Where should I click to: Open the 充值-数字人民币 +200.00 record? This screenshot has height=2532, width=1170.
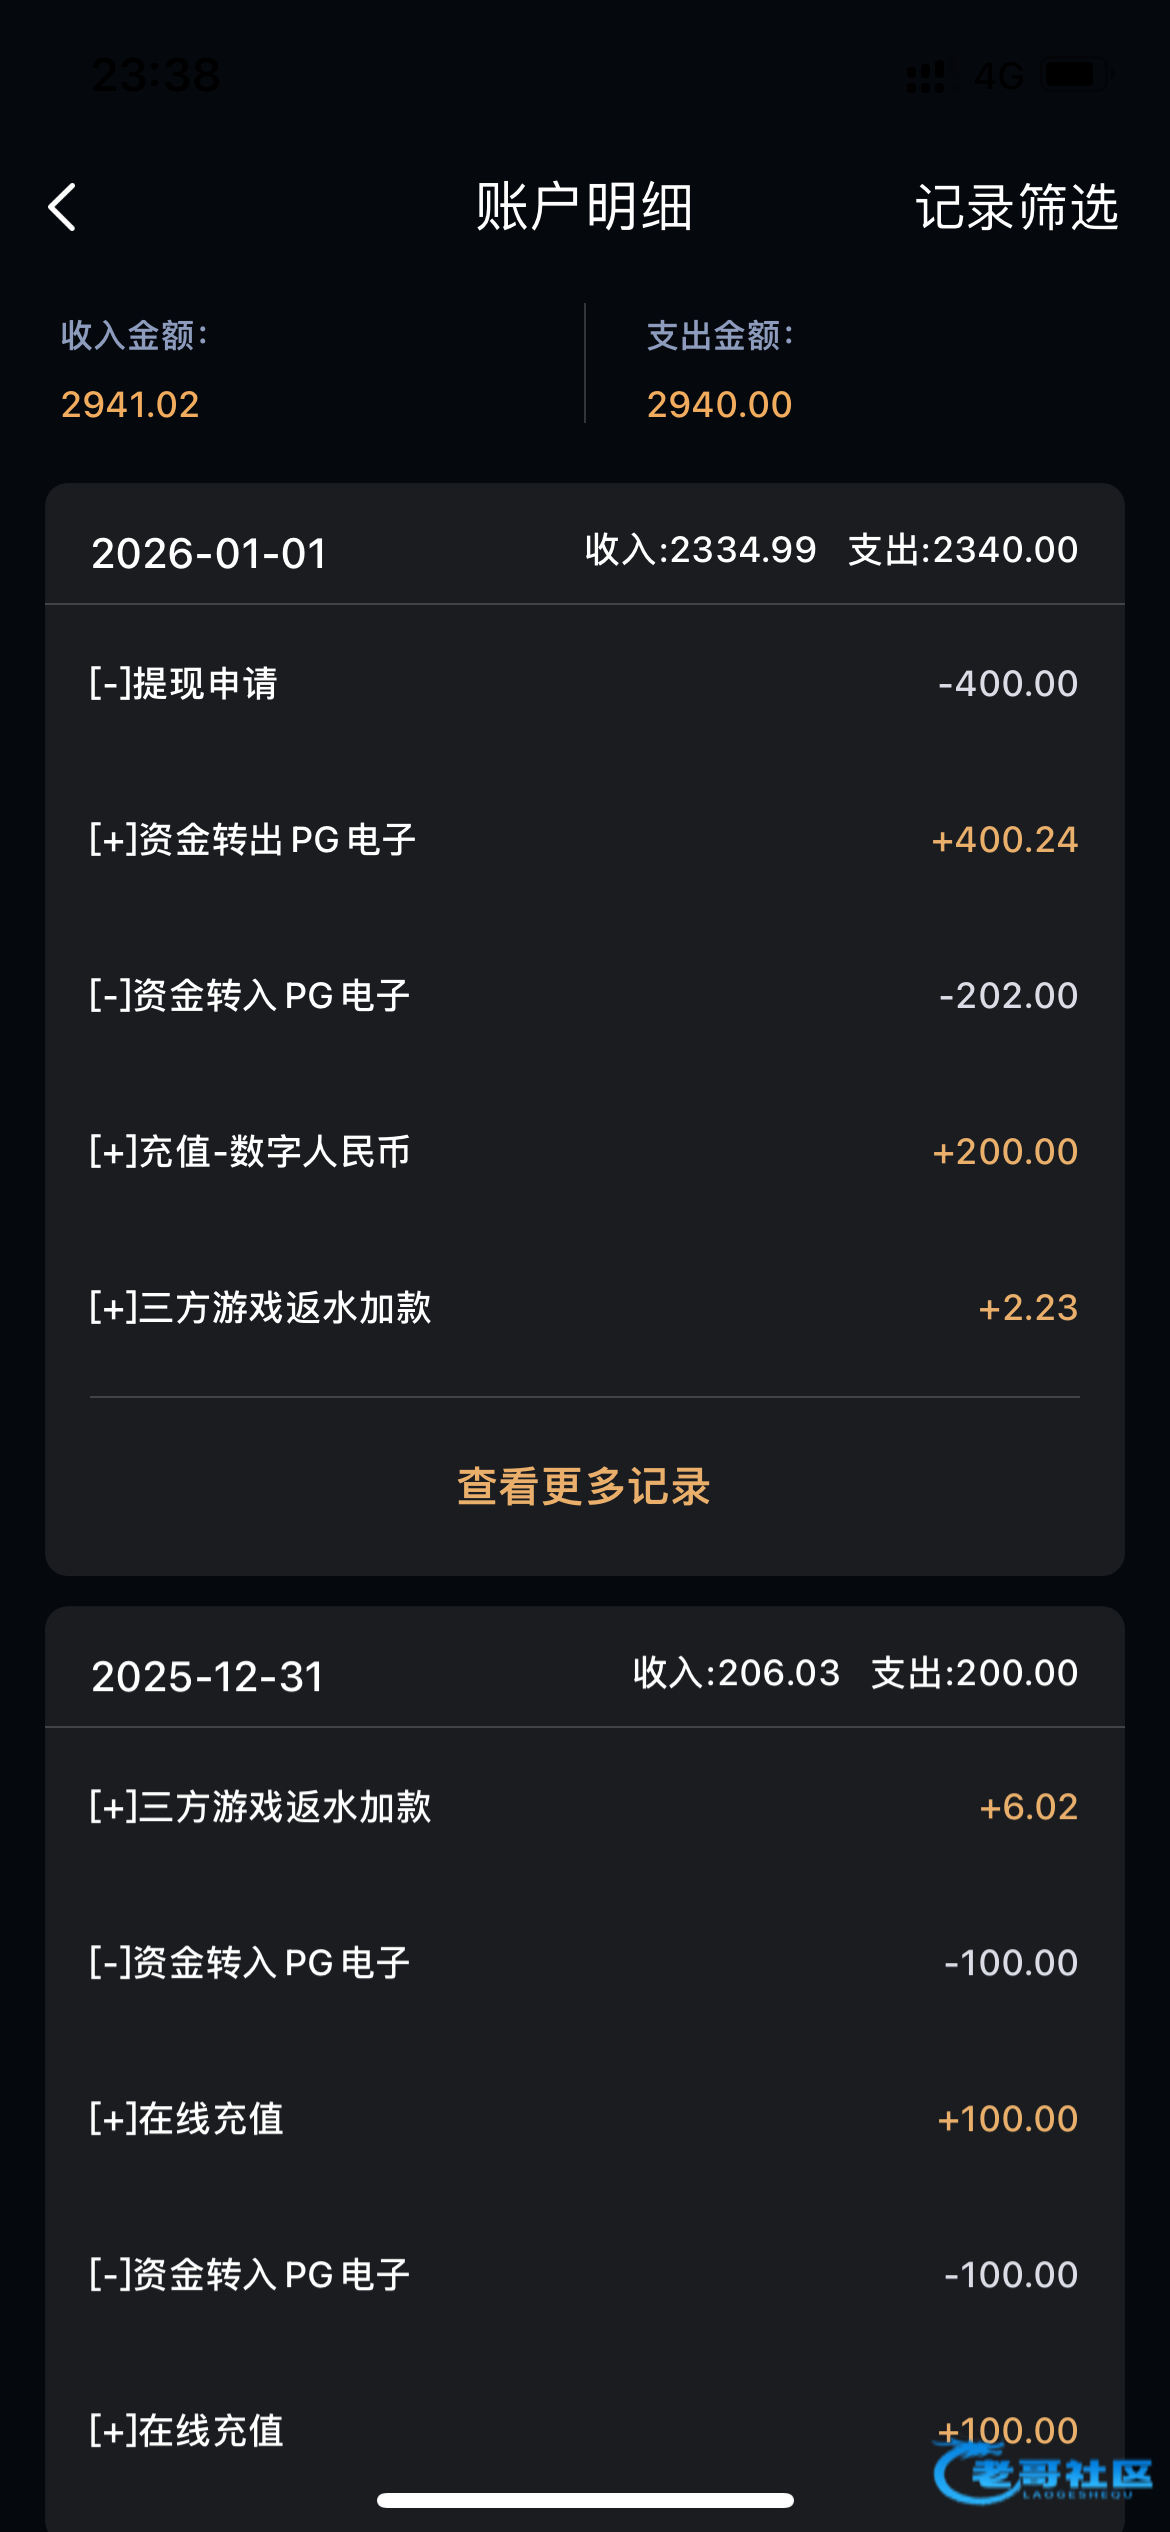pos(584,1151)
